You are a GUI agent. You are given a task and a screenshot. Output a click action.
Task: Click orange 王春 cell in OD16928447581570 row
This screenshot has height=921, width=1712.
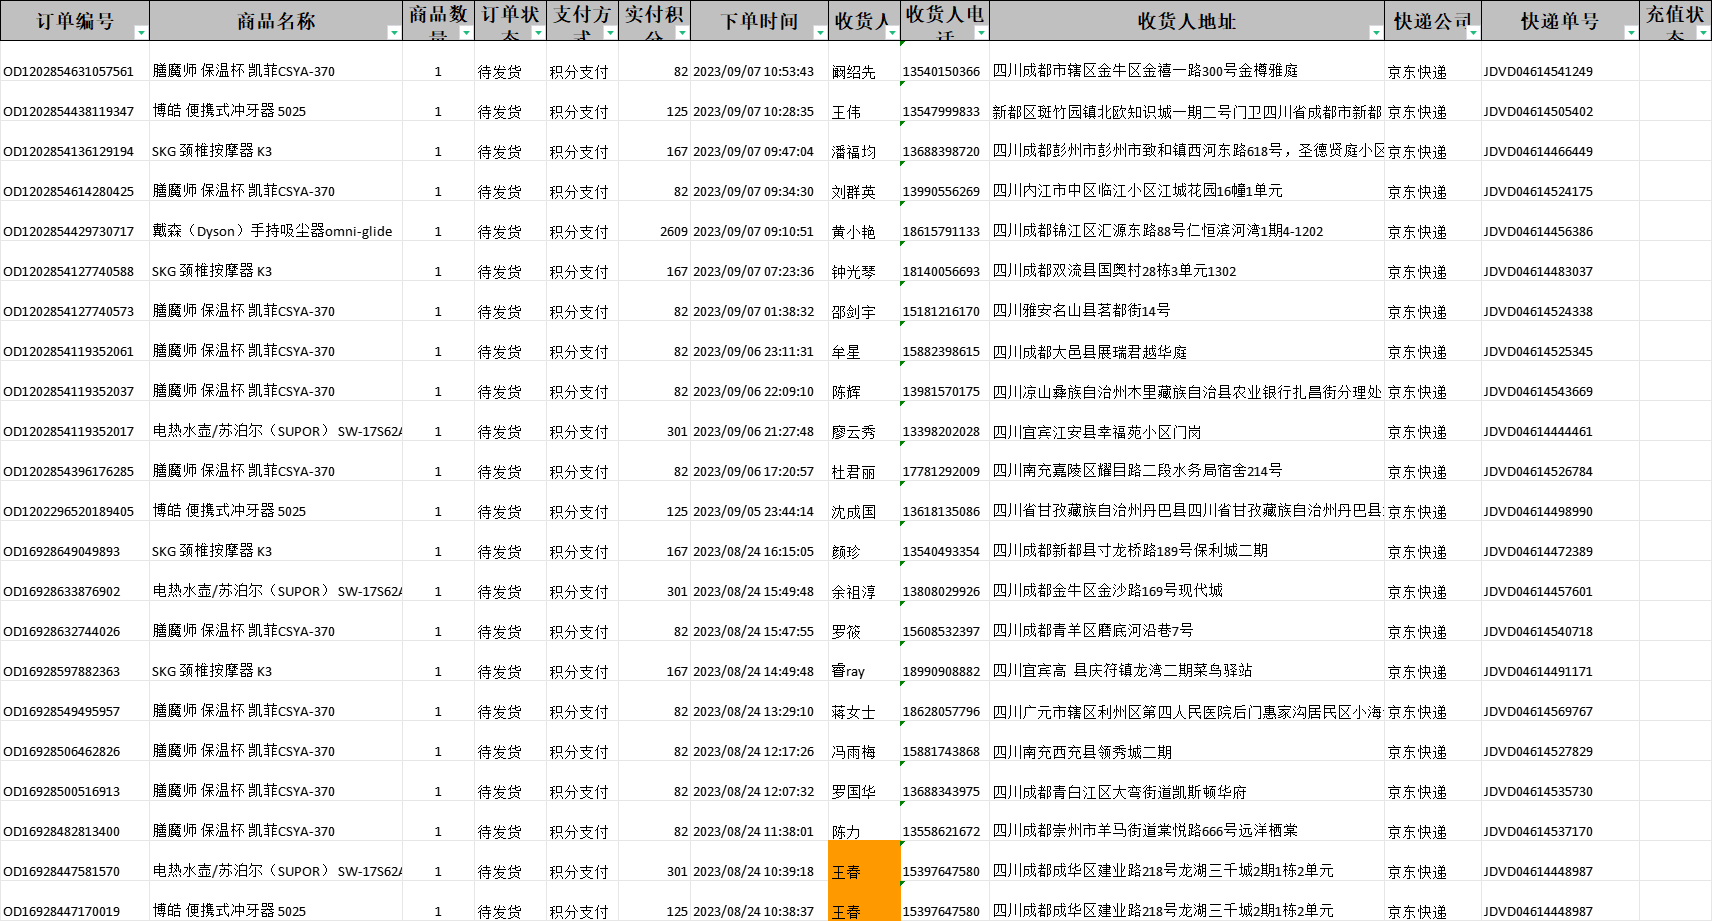[x=864, y=861]
